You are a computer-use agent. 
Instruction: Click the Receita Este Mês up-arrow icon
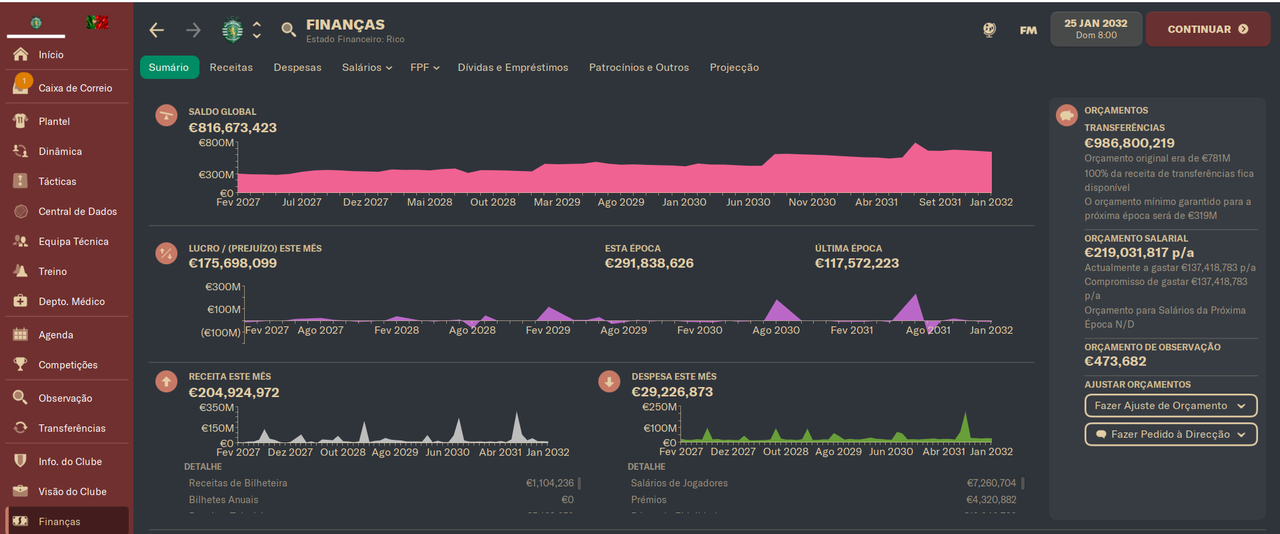coord(166,381)
